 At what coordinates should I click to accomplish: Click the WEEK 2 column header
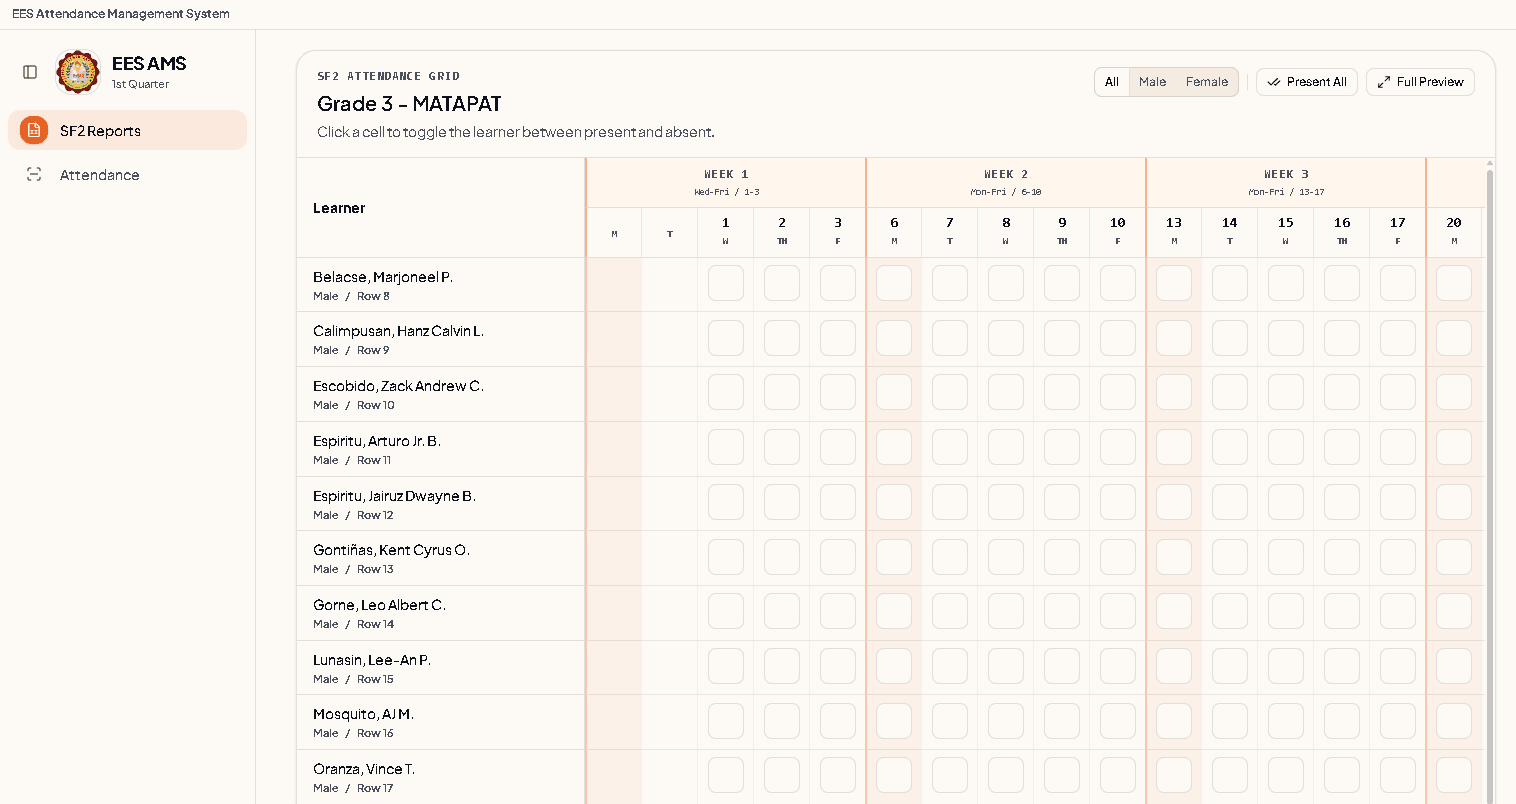(x=1006, y=182)
